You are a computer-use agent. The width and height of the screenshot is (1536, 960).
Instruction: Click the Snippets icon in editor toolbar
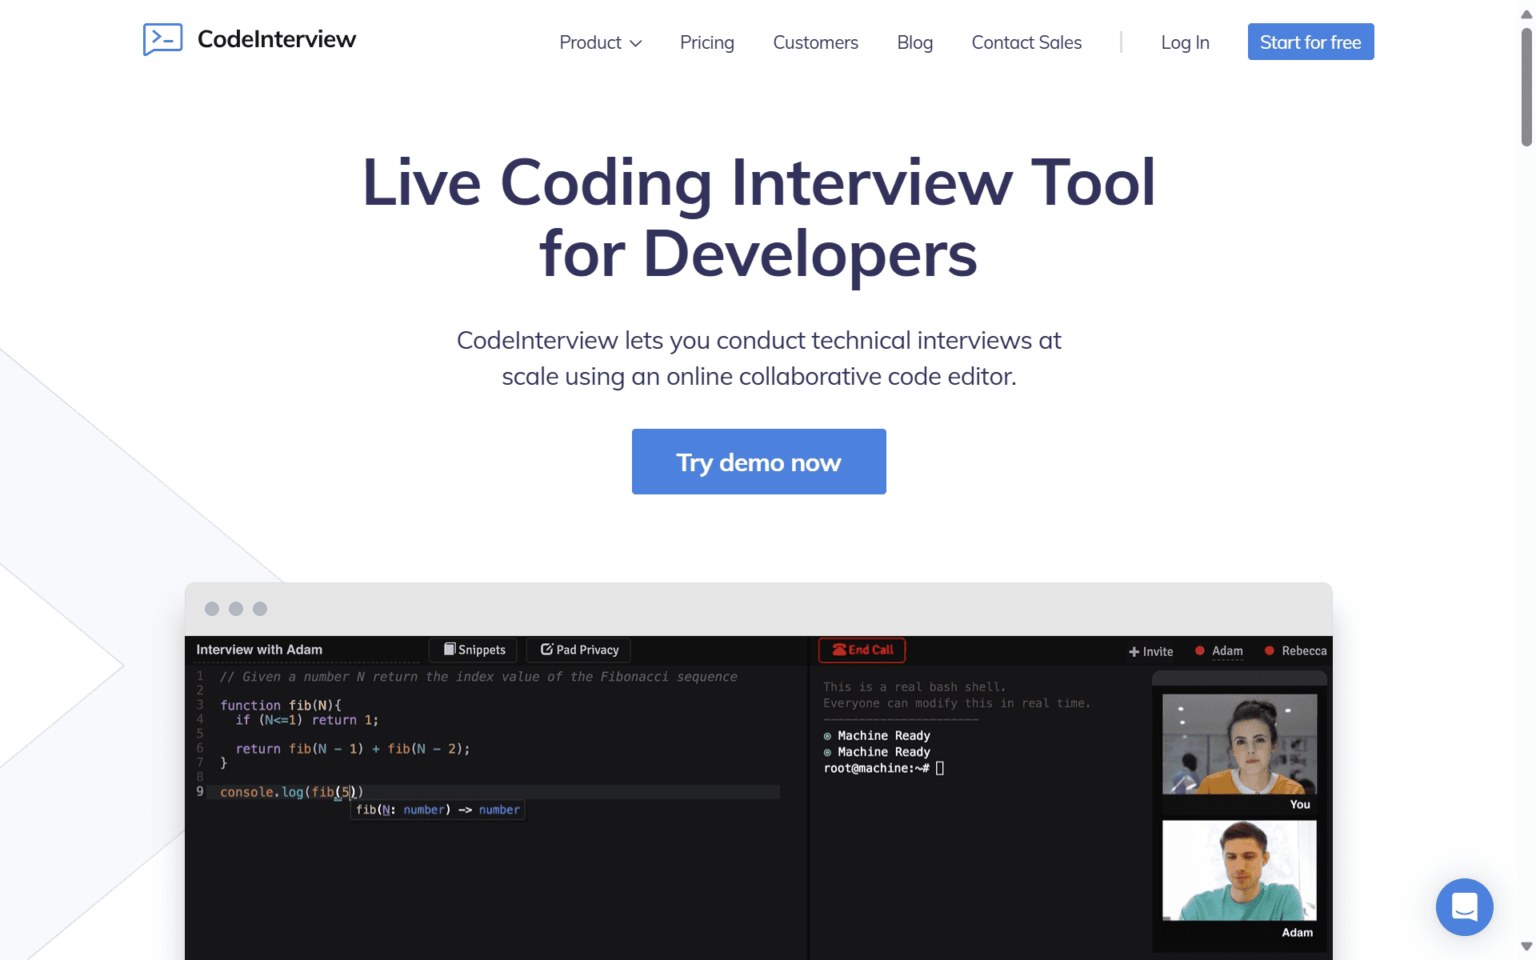[450, 649]
